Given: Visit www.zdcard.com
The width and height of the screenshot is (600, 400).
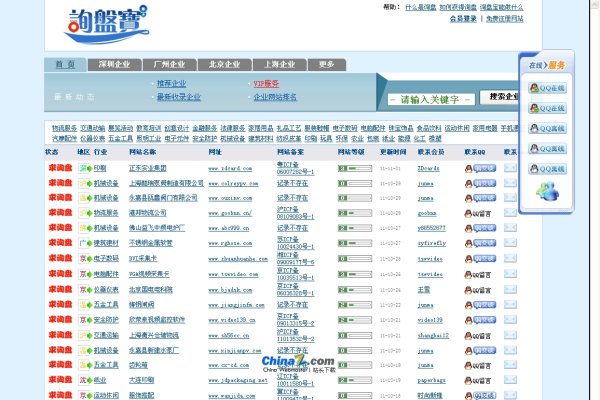Looking at the screenshot, I should point(230,168).
